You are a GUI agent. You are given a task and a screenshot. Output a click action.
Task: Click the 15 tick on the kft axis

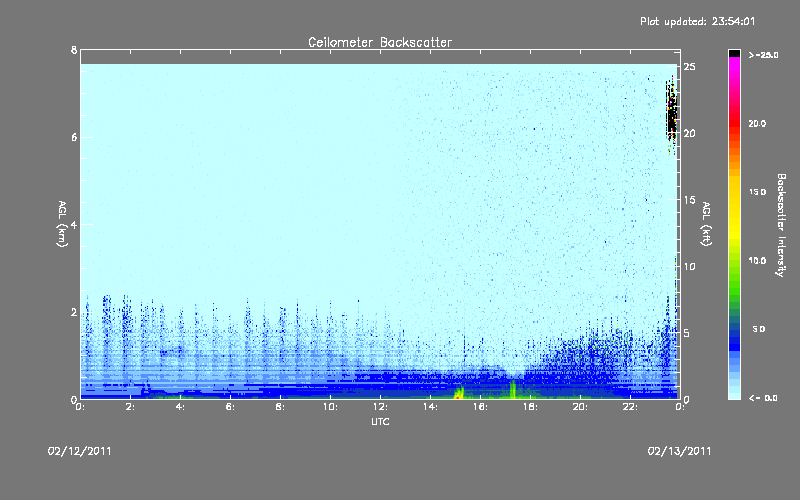pyautogui.click(x=689, y=200)
